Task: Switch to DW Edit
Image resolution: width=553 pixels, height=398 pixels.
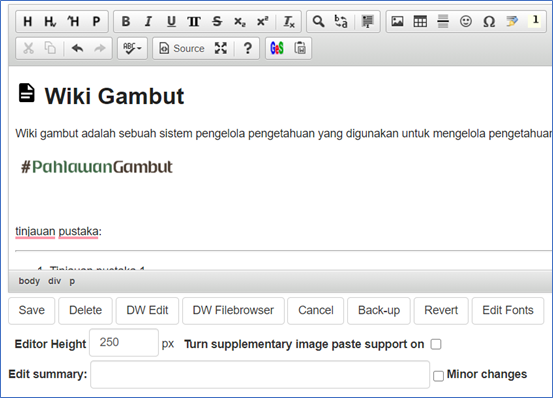Action: coord(147,311)
